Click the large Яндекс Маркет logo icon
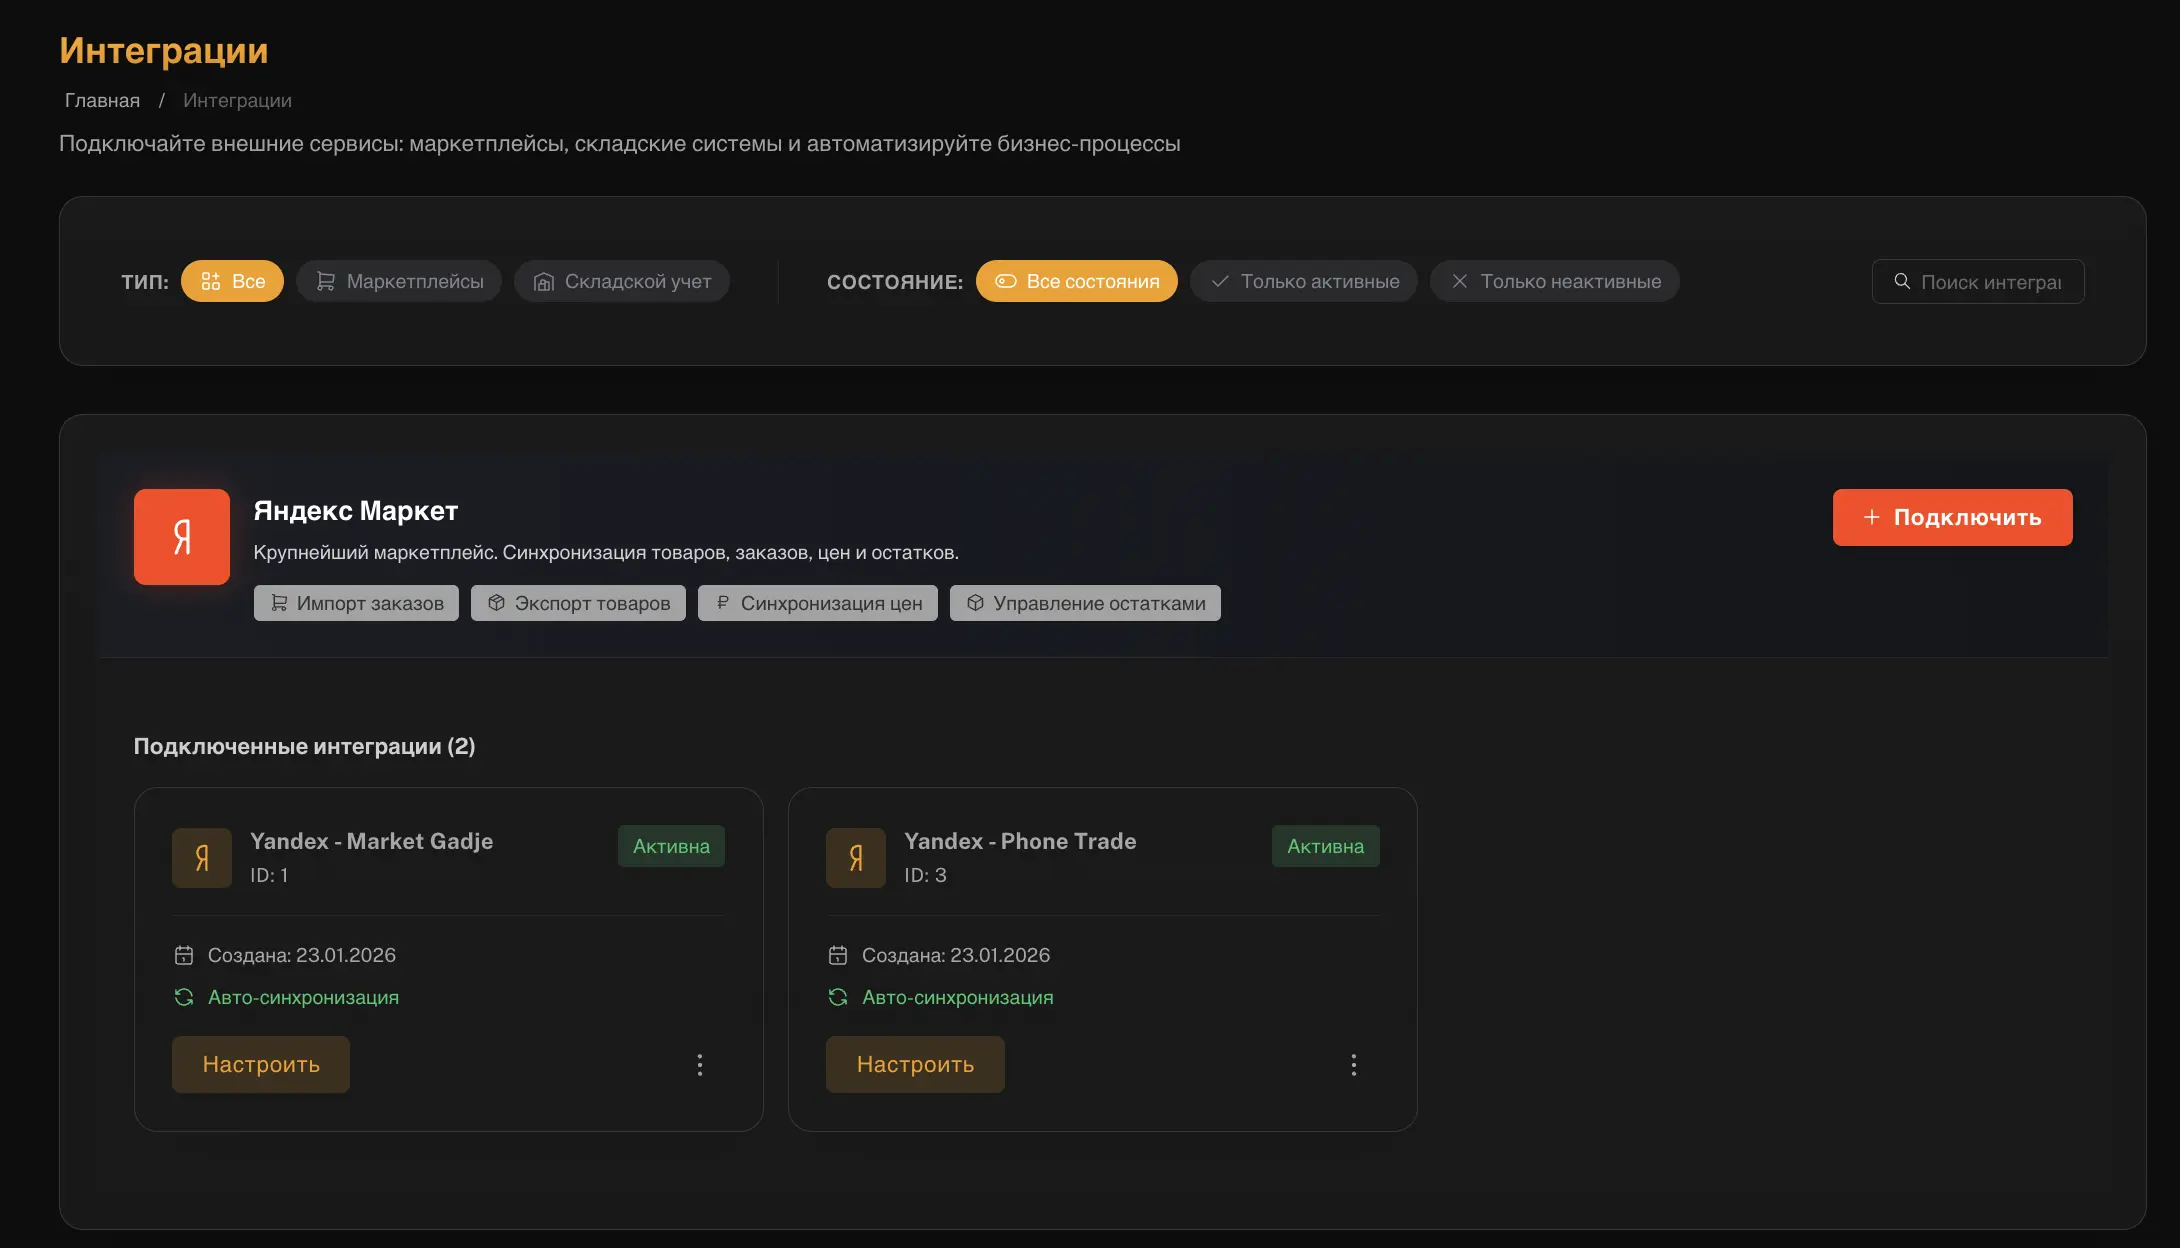This screenshot has width=2180, height=1248. coord(182,537)
